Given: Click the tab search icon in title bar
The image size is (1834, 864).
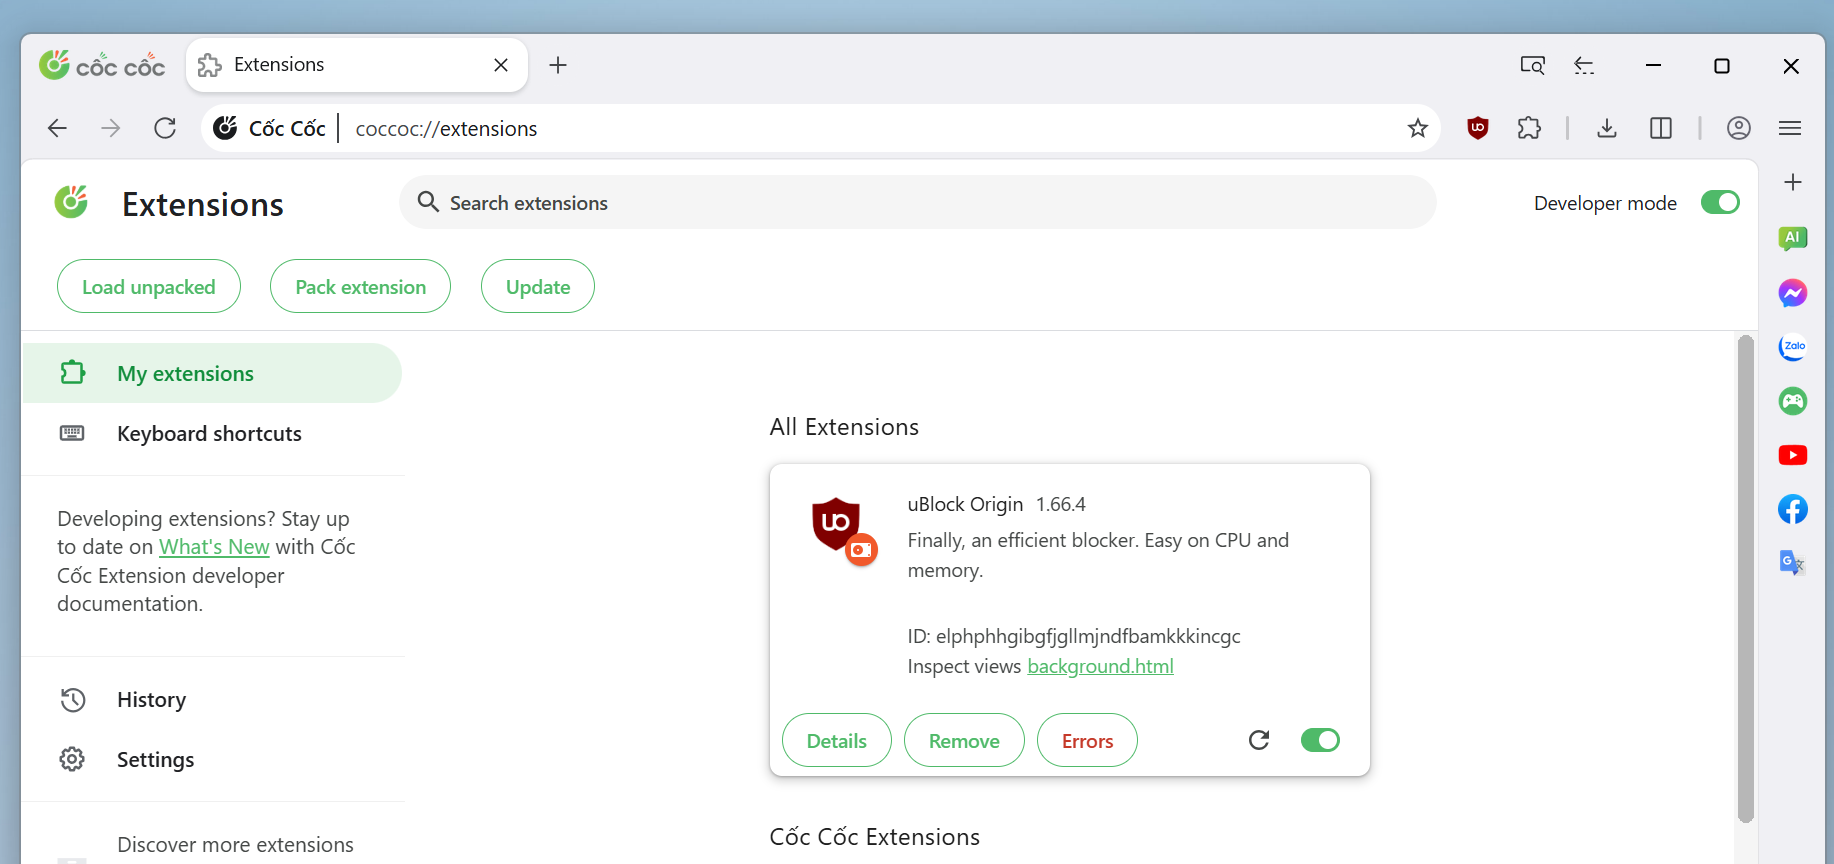Looking at the screenshot, I should [1532, 65].
